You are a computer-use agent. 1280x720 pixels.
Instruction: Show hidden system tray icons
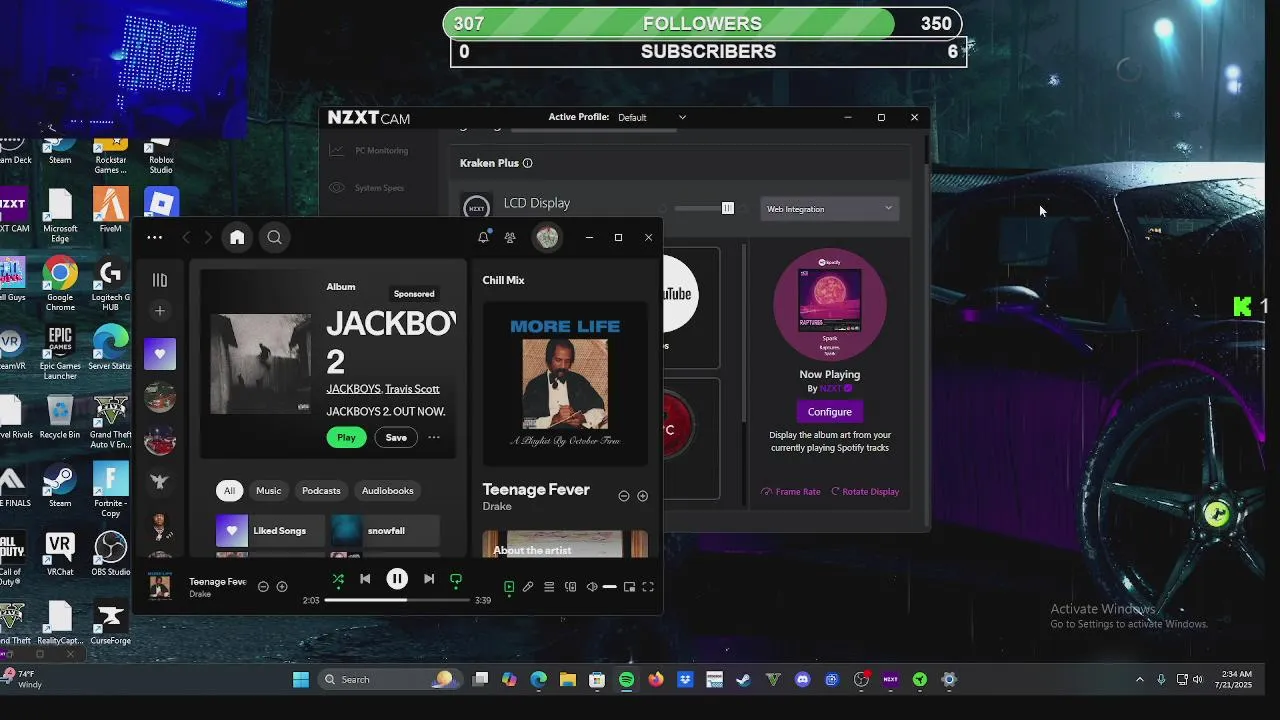1139,680
